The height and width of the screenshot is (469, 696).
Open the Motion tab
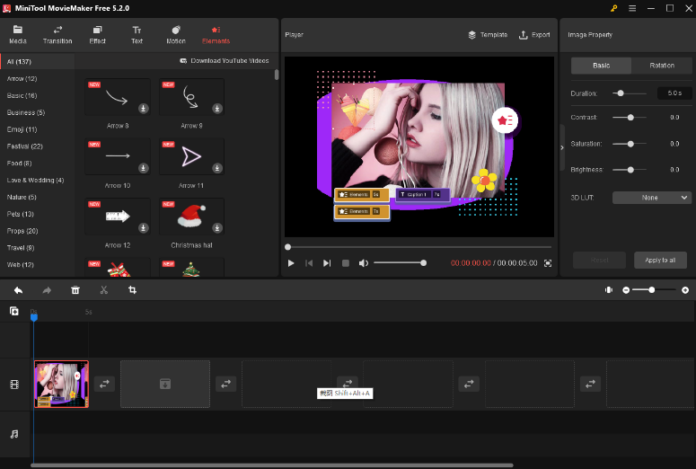176,35
